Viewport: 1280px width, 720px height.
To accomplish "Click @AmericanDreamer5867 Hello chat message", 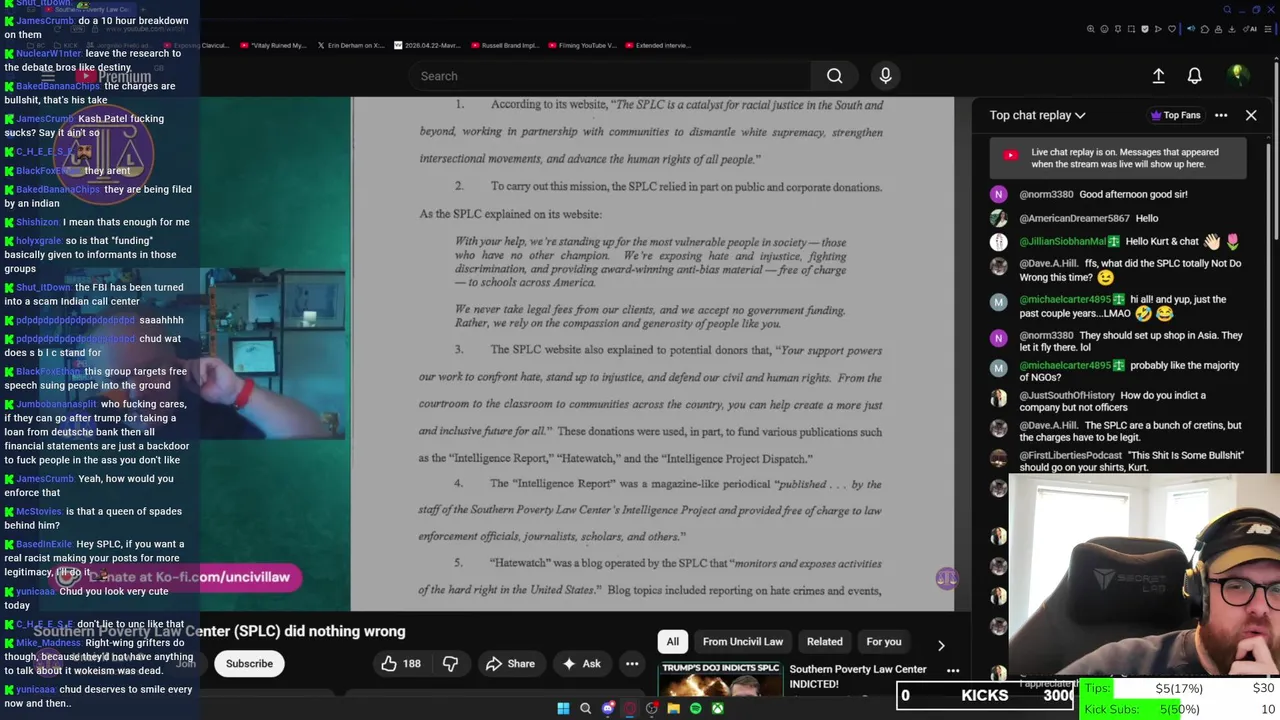I will coord(1088,218).
